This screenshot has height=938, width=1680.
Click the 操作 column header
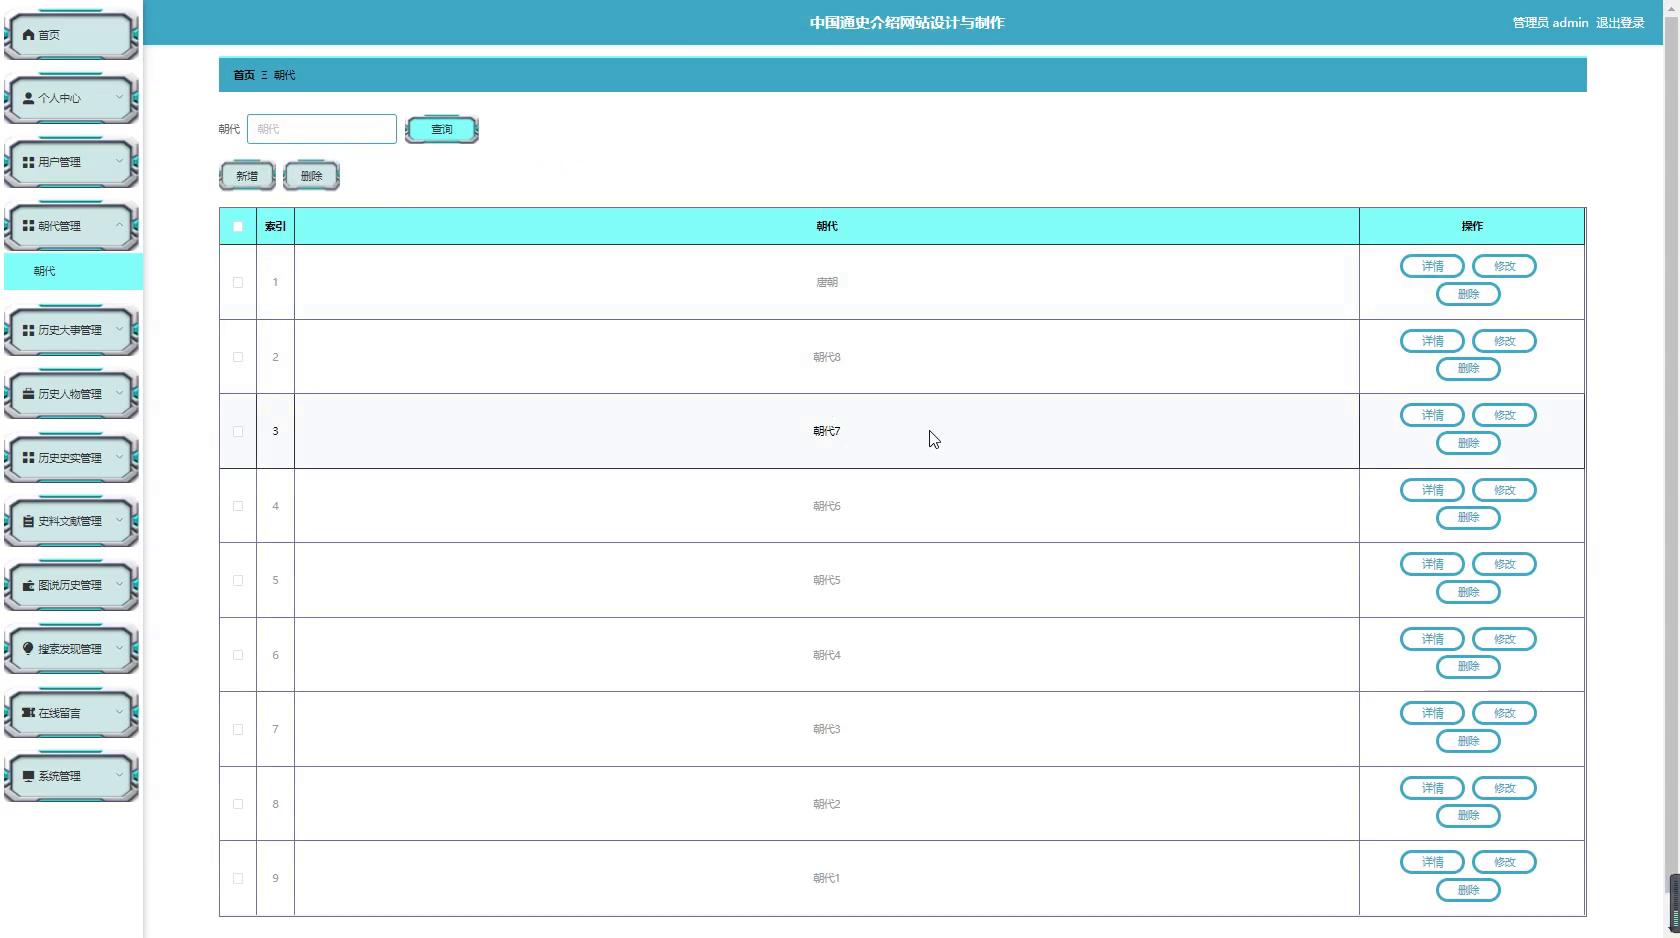tap(1472, 226)
